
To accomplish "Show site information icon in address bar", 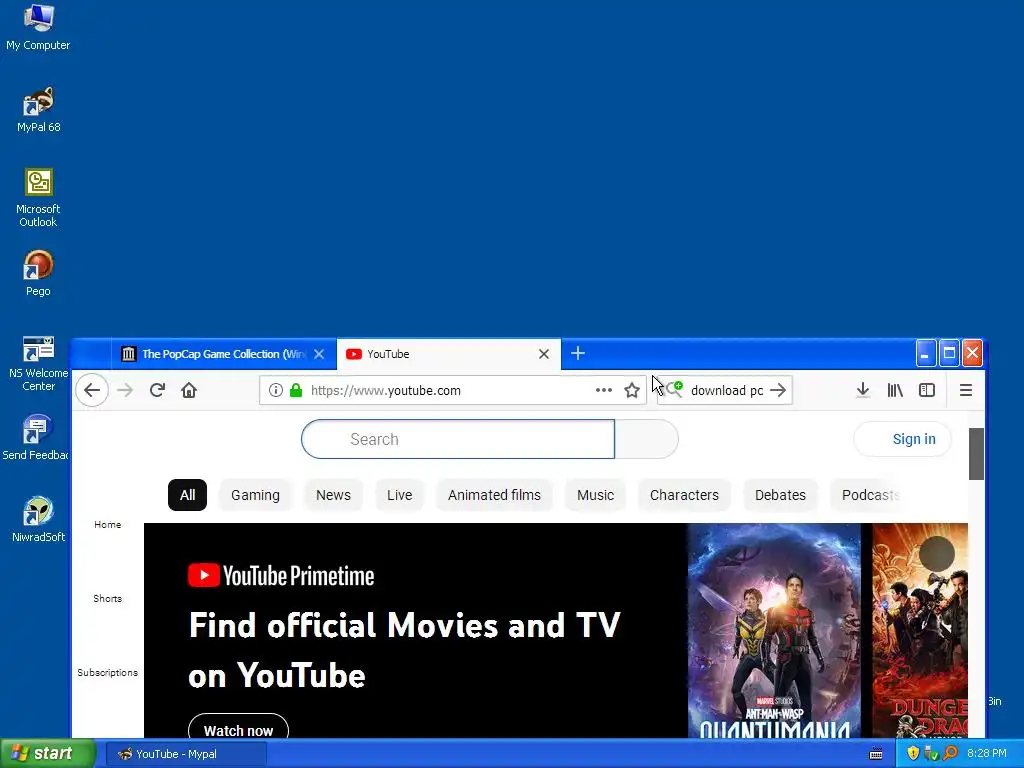I will [x=276, y=391].
